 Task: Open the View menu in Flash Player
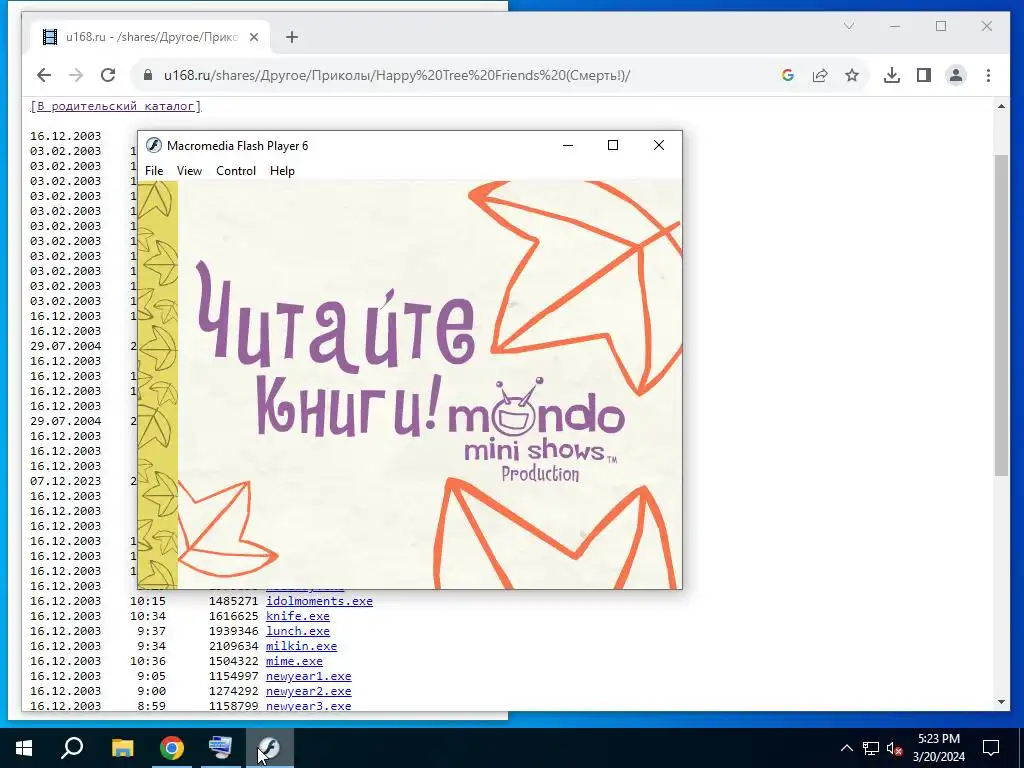click(x=189, y=170)
